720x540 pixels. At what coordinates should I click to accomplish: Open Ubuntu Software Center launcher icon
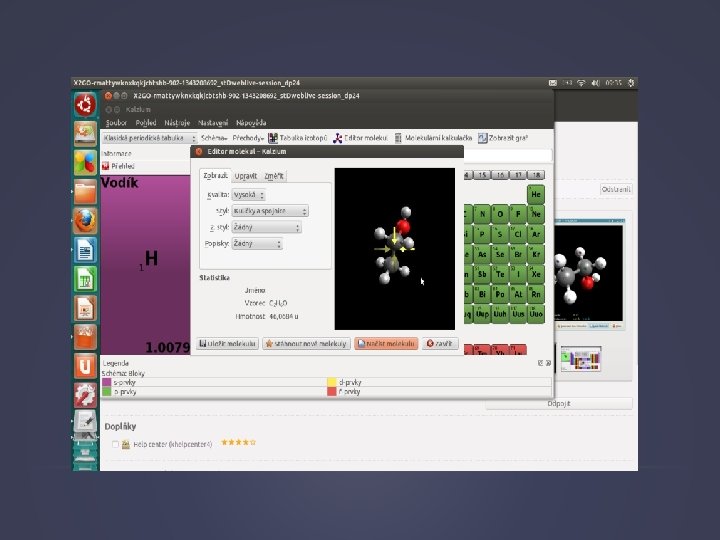click(x=85, y=337)
